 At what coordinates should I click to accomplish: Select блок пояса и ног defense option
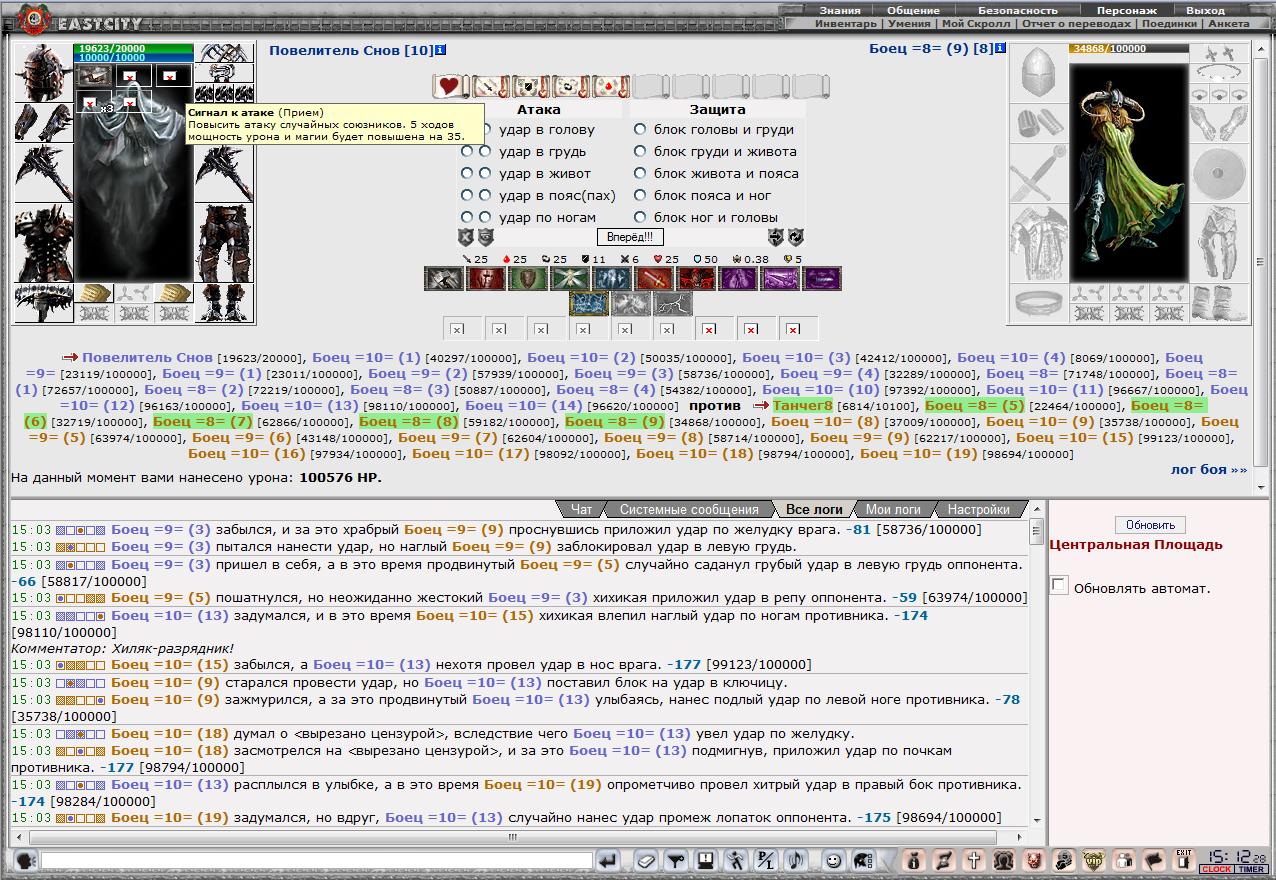[640, 195]
